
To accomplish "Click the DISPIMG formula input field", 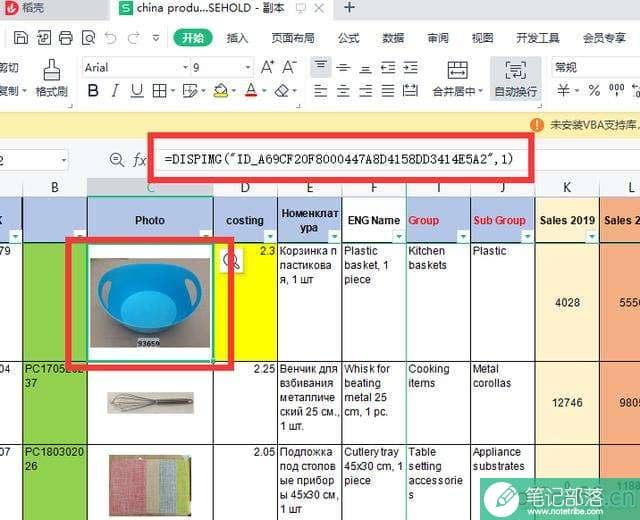I will click(341, 158).
